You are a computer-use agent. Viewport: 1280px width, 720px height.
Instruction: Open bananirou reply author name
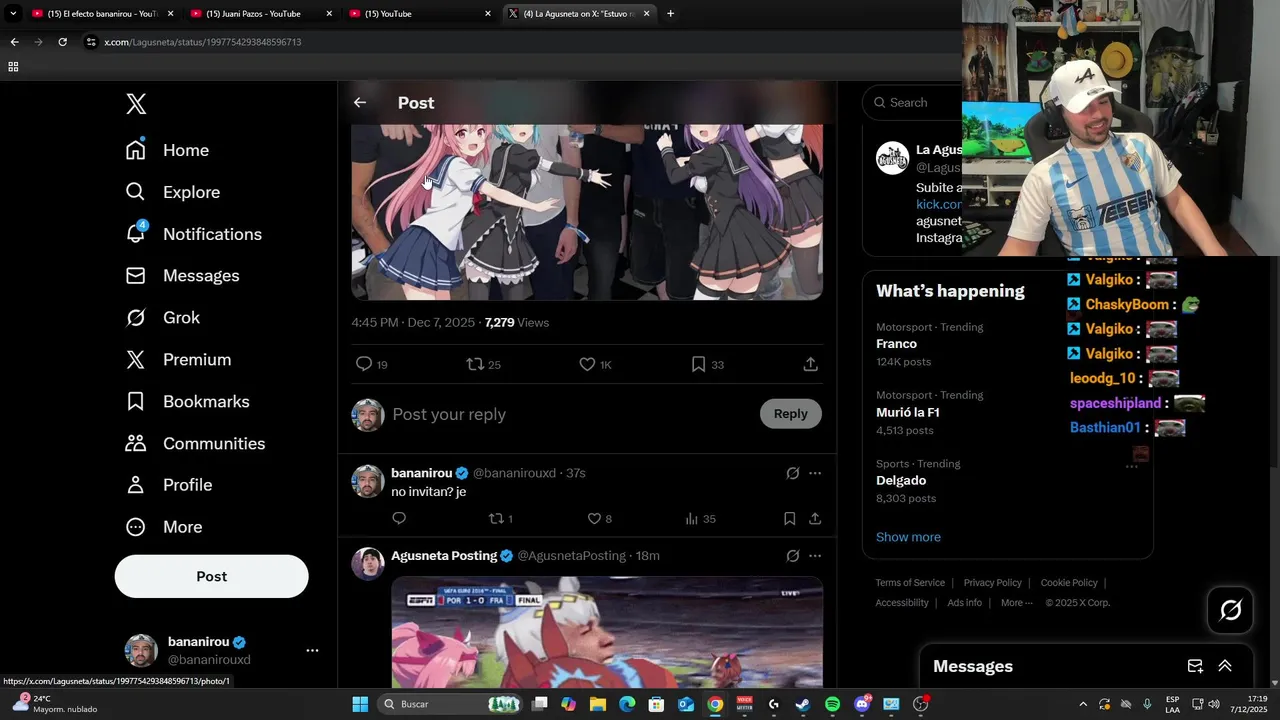coord(422,473)
